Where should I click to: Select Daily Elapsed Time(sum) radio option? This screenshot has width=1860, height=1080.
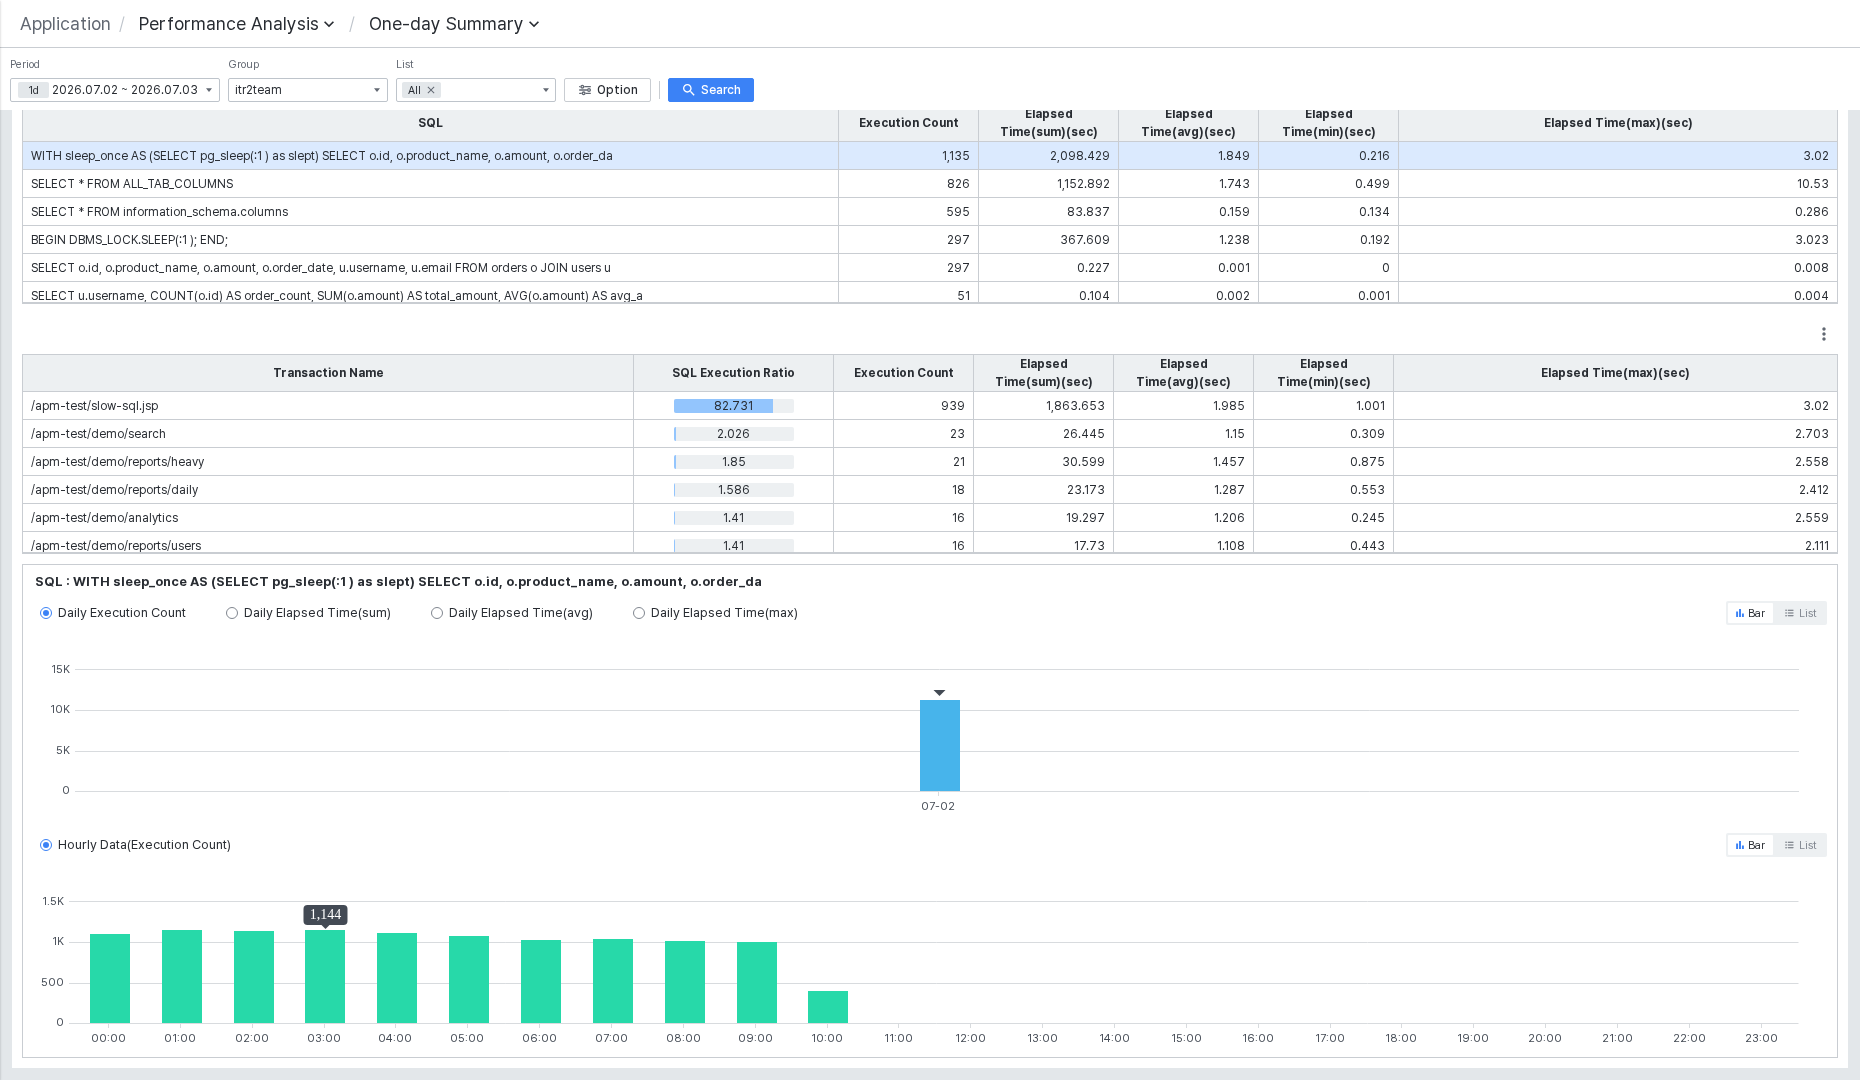(308, 613)
